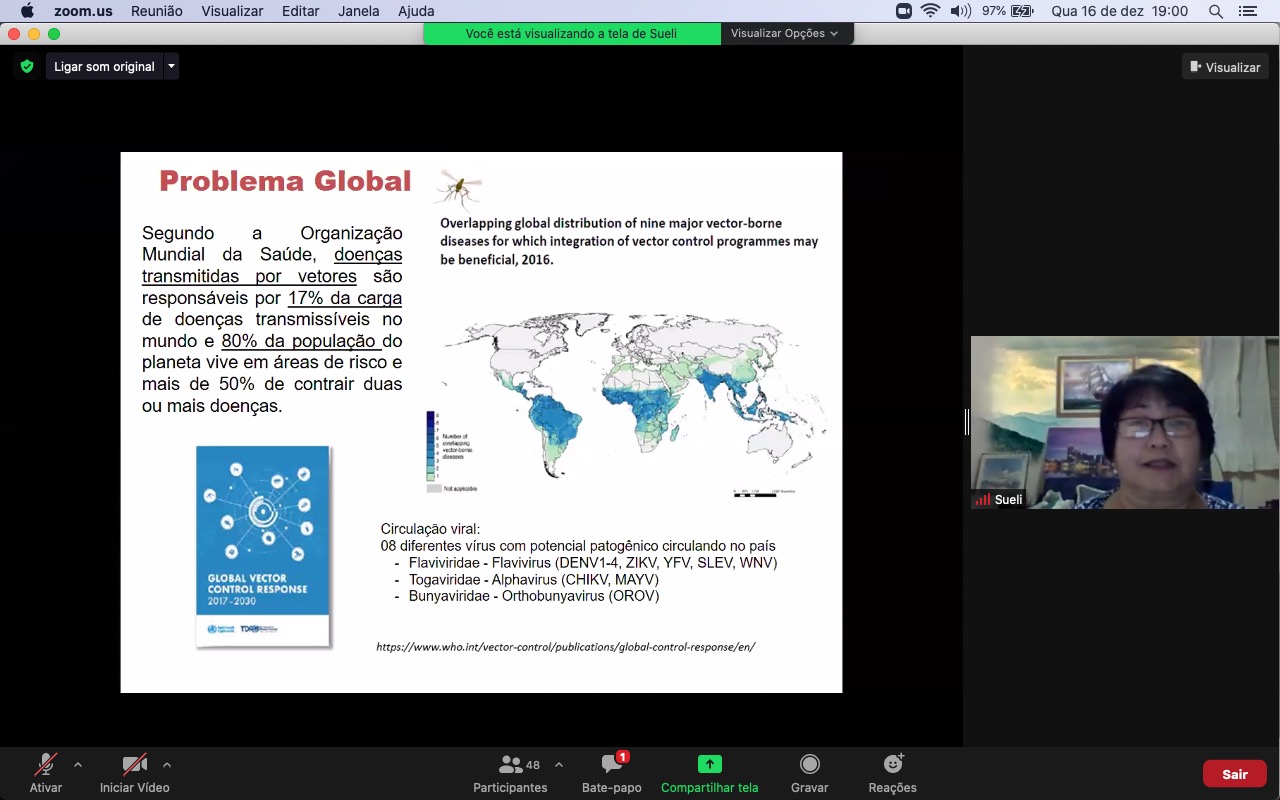Viewport: 1280px width, 800px height.
Task: Open the Wi-Fi status icon
Action: tap(930, 11)
